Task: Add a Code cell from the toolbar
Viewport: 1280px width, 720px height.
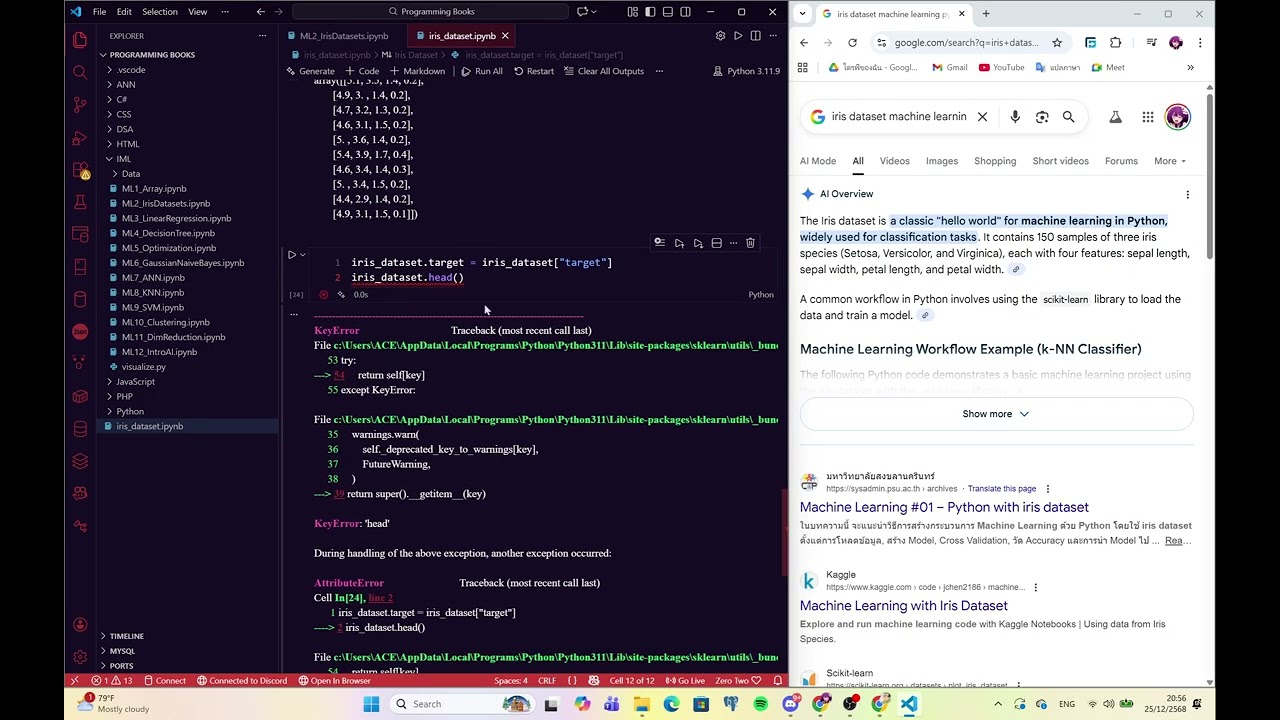Action: [362, 71]
